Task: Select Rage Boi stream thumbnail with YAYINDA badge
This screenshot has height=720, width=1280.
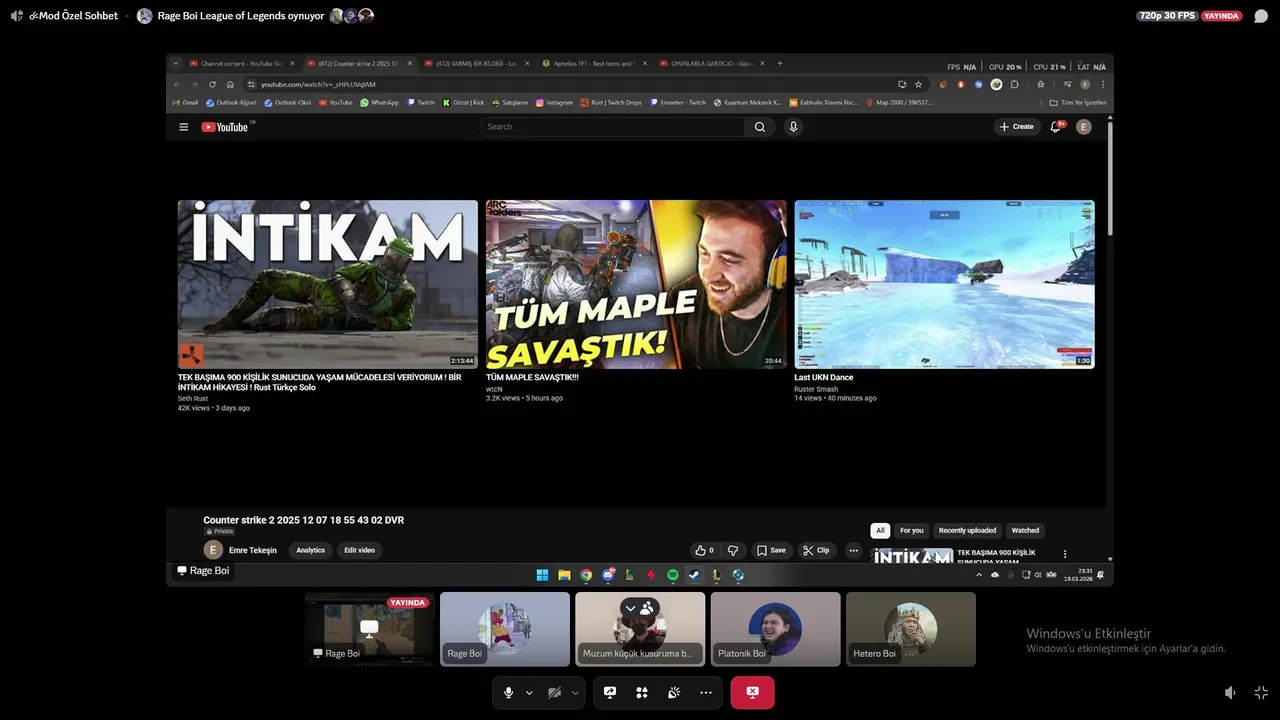Action: [x=369, y=629]
